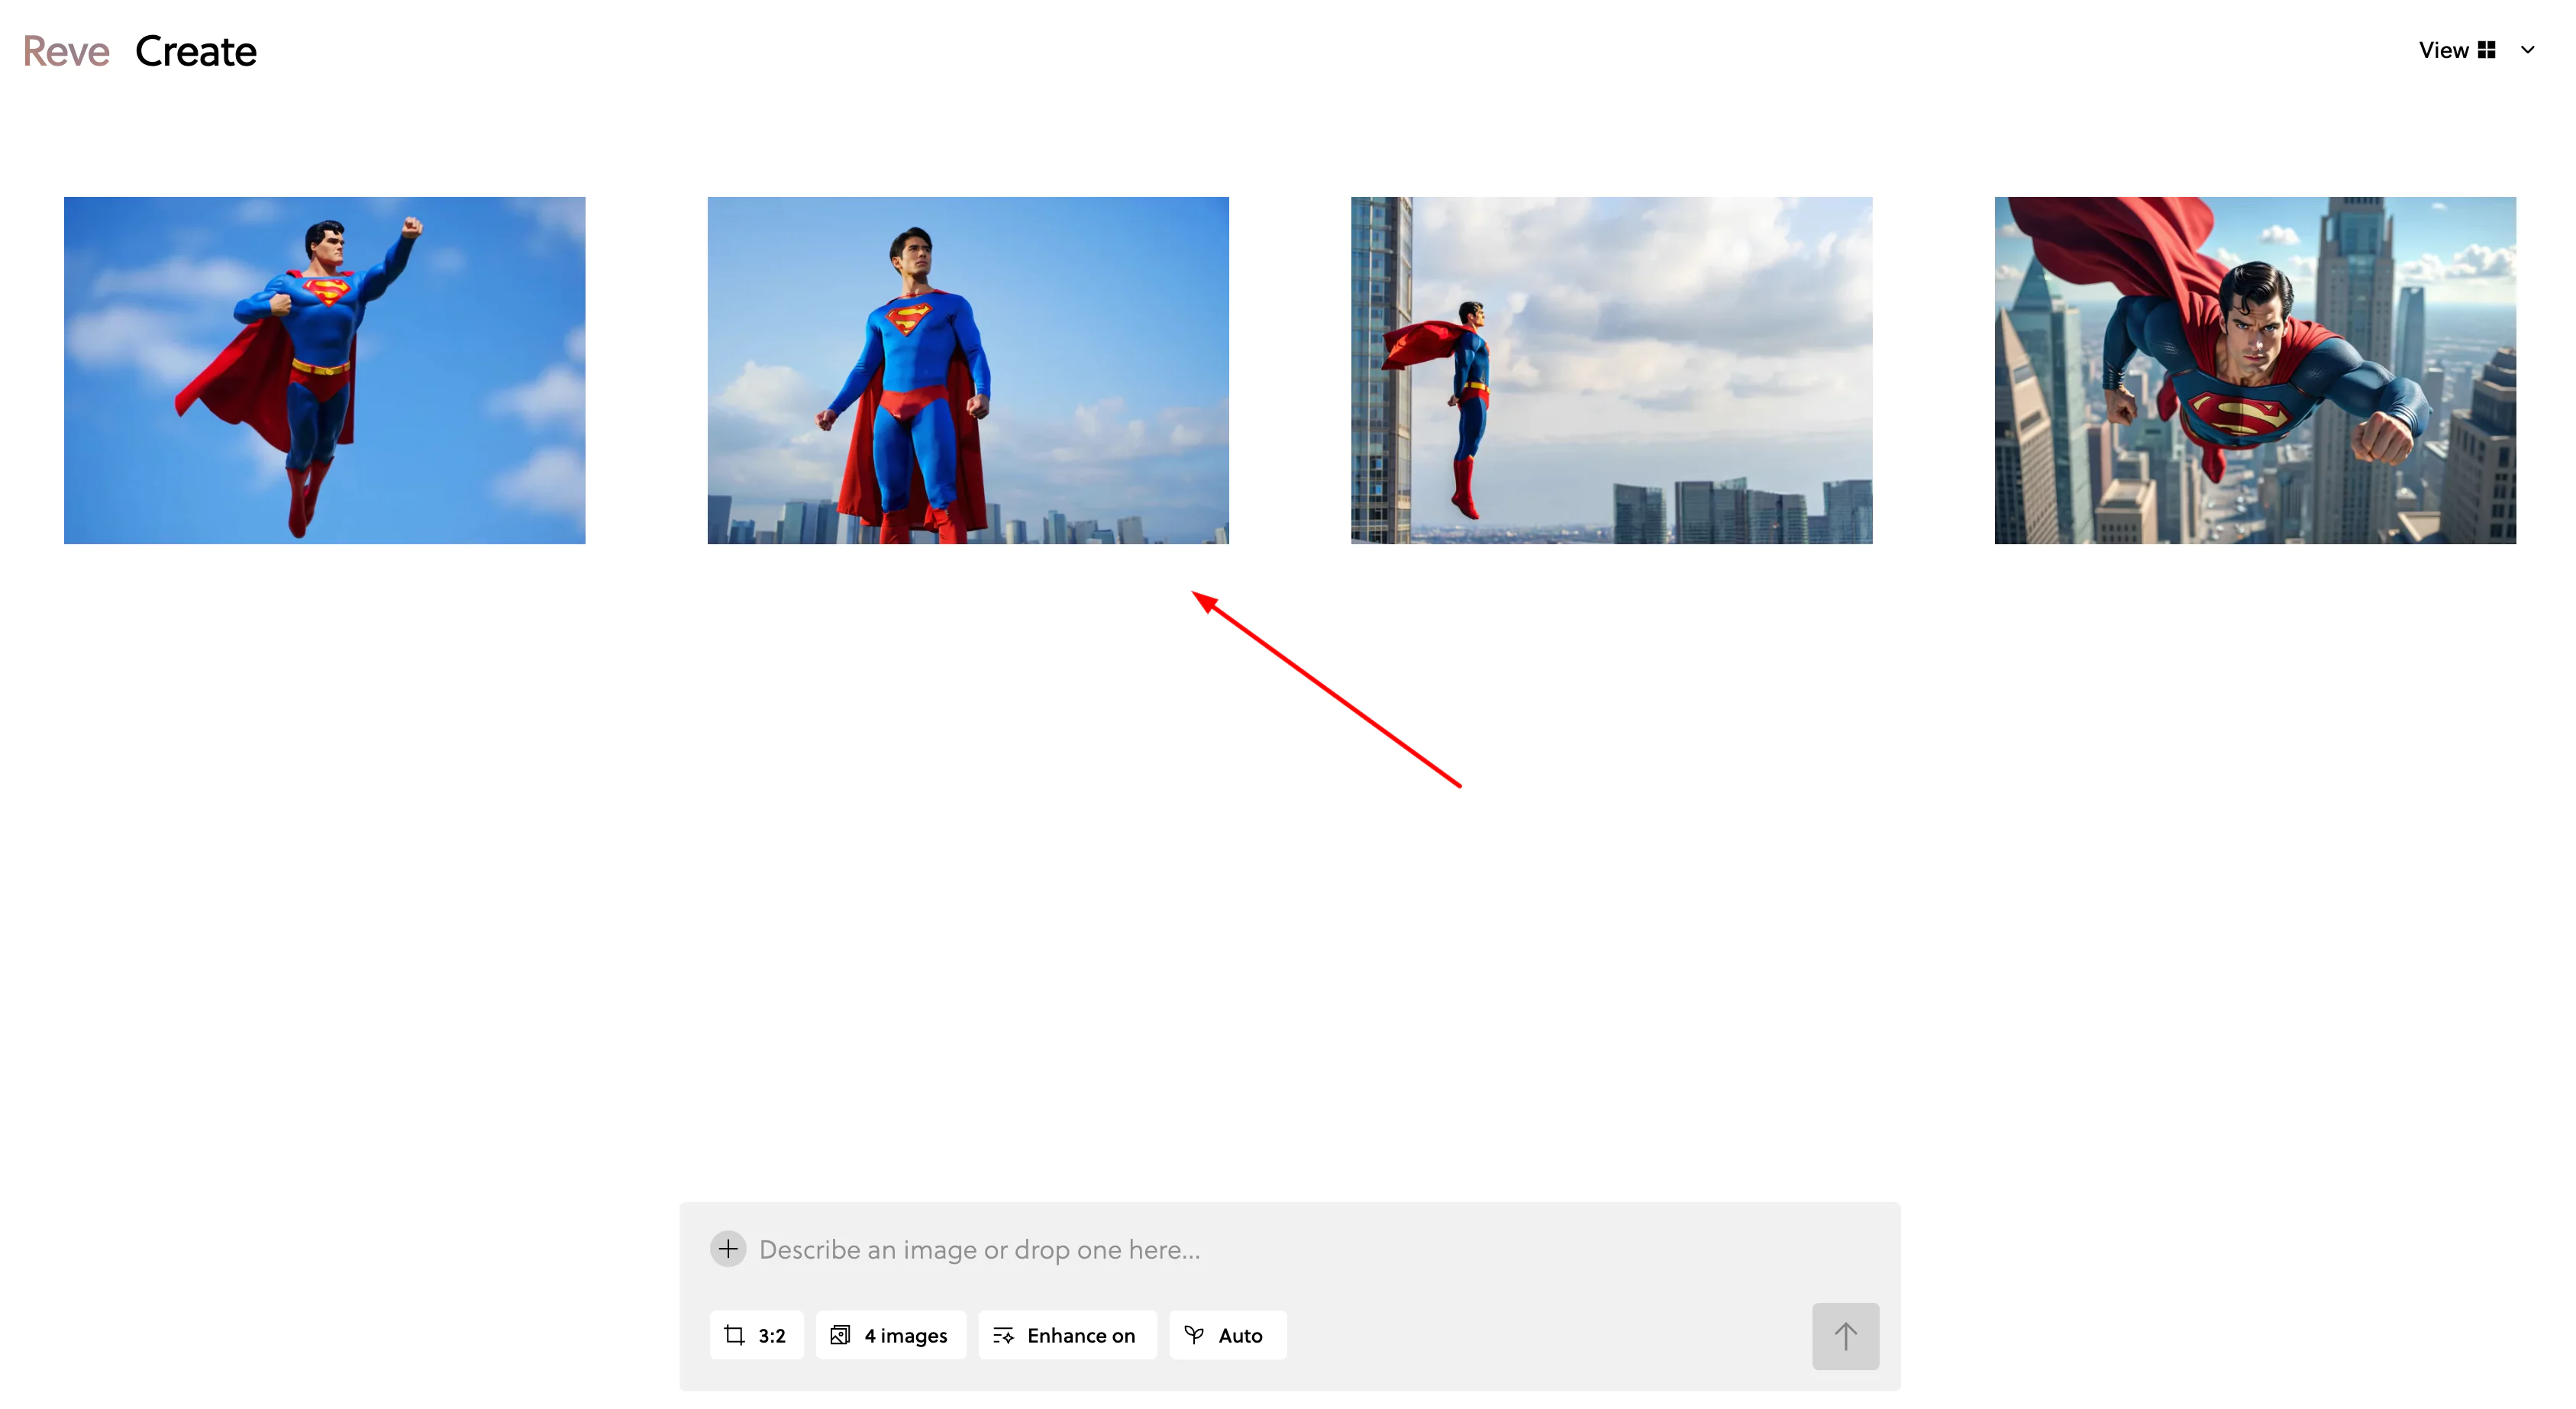Viewport: 2576px width, 1409px height.
Task: Open the flying Superman toy image thumbnail
Action: (x=325, y=370)
